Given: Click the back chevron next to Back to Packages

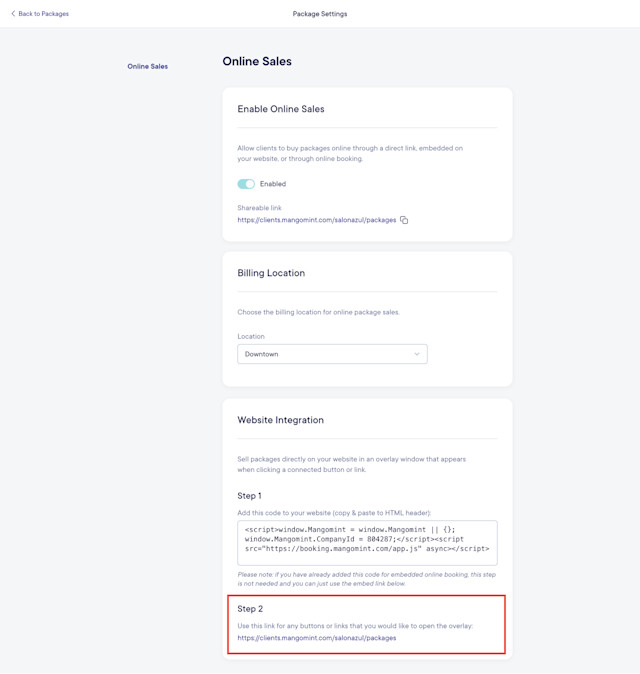Looking at the screenshot, I should click(13, 13).
